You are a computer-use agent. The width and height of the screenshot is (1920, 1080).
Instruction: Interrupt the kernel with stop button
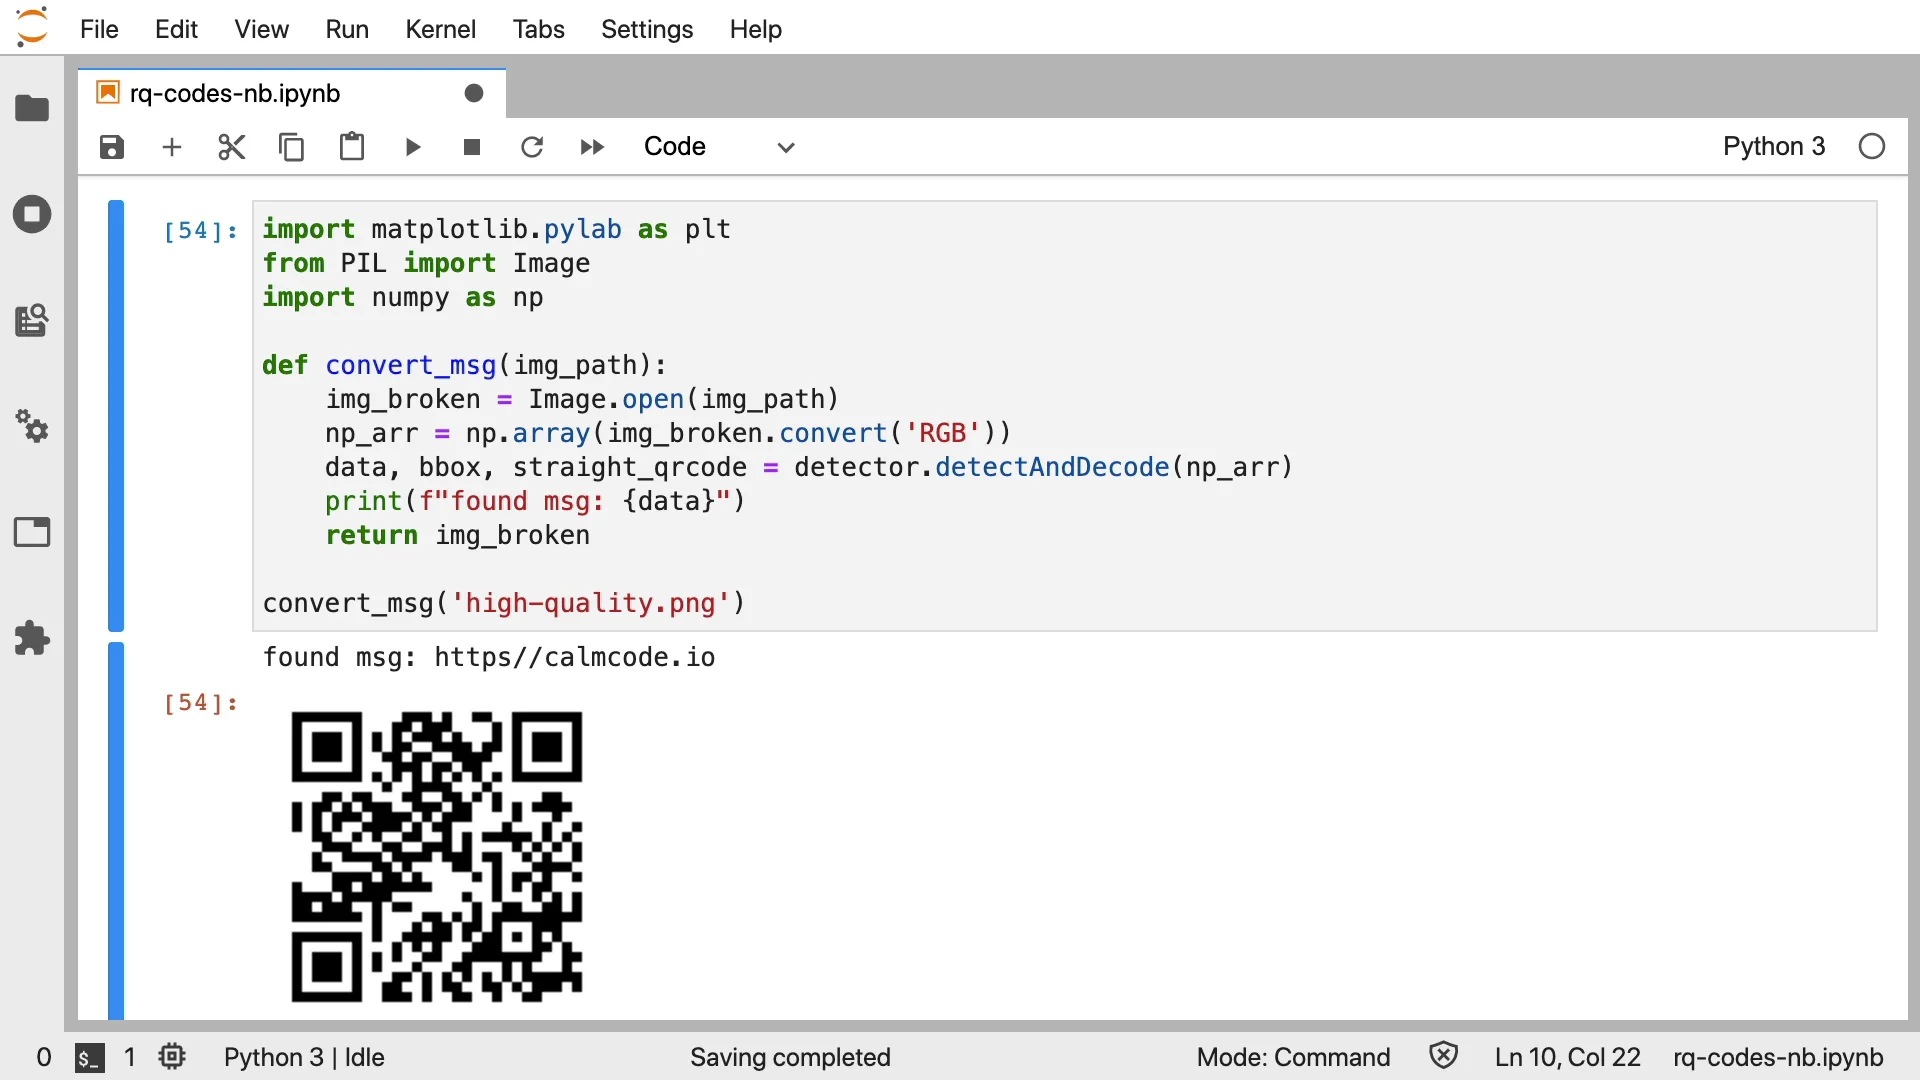point(472,147)
